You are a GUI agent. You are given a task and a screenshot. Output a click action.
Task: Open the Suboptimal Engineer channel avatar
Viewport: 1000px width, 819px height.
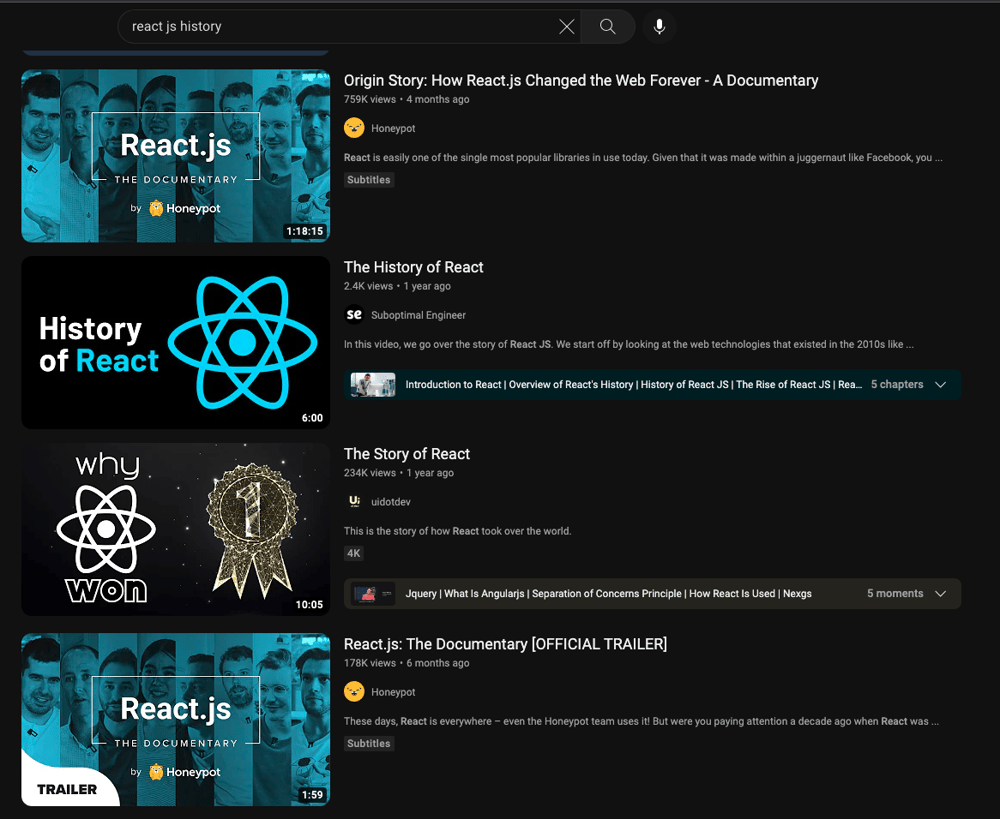click(x=354, y=314)
